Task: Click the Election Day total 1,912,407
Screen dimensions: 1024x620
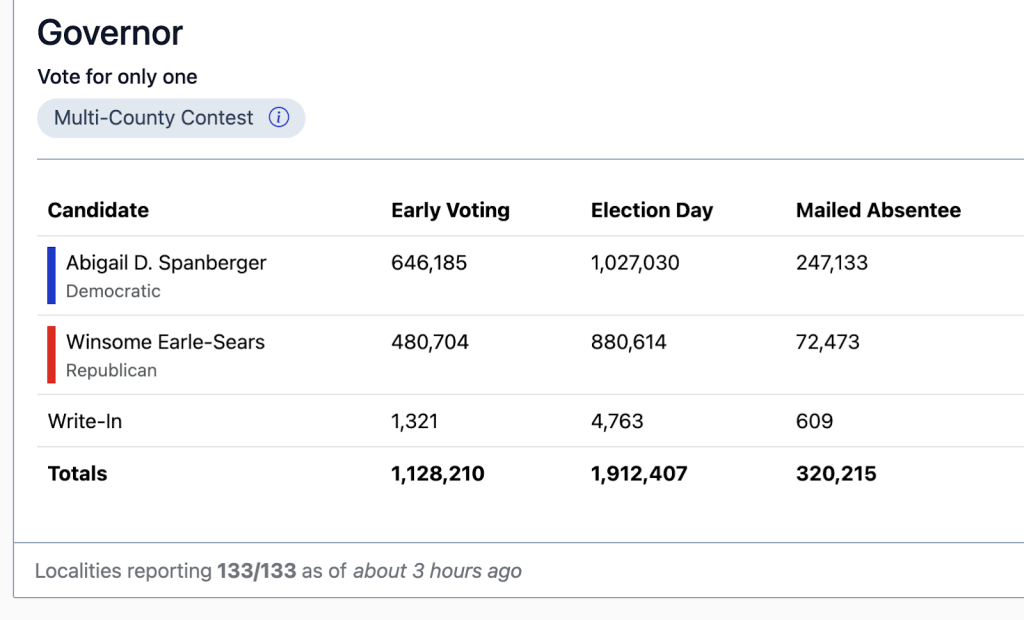Action: click(639, 474)
